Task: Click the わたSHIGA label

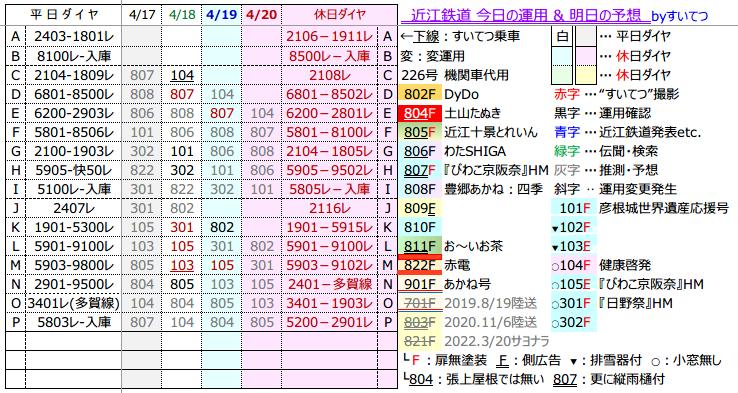Action: click(x=475, y=151)
